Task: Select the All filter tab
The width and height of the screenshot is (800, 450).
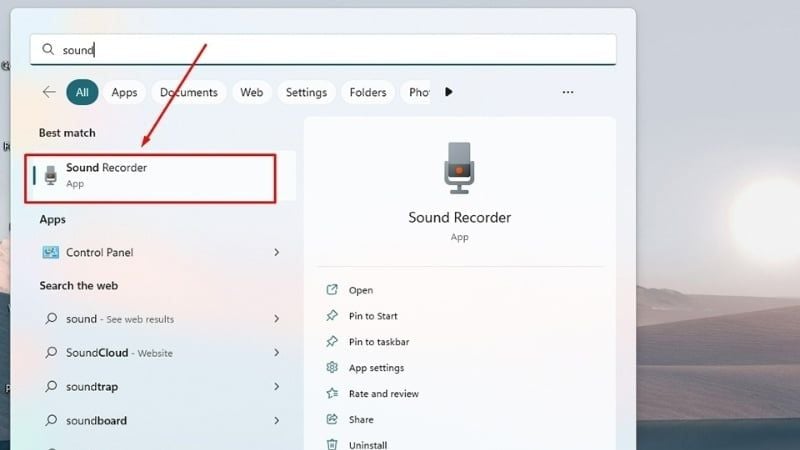Action: pyautogui.click(x=82, y=92)
